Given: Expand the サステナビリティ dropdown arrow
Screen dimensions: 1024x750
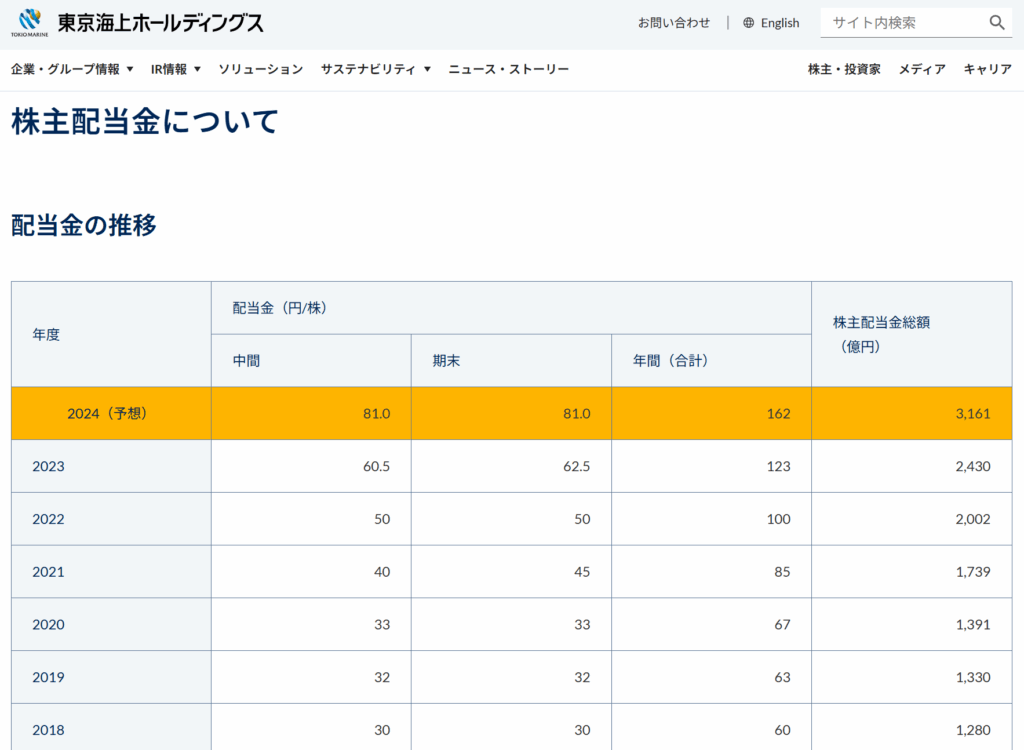Looking at the screenshot, I should (x=427, y=69).
